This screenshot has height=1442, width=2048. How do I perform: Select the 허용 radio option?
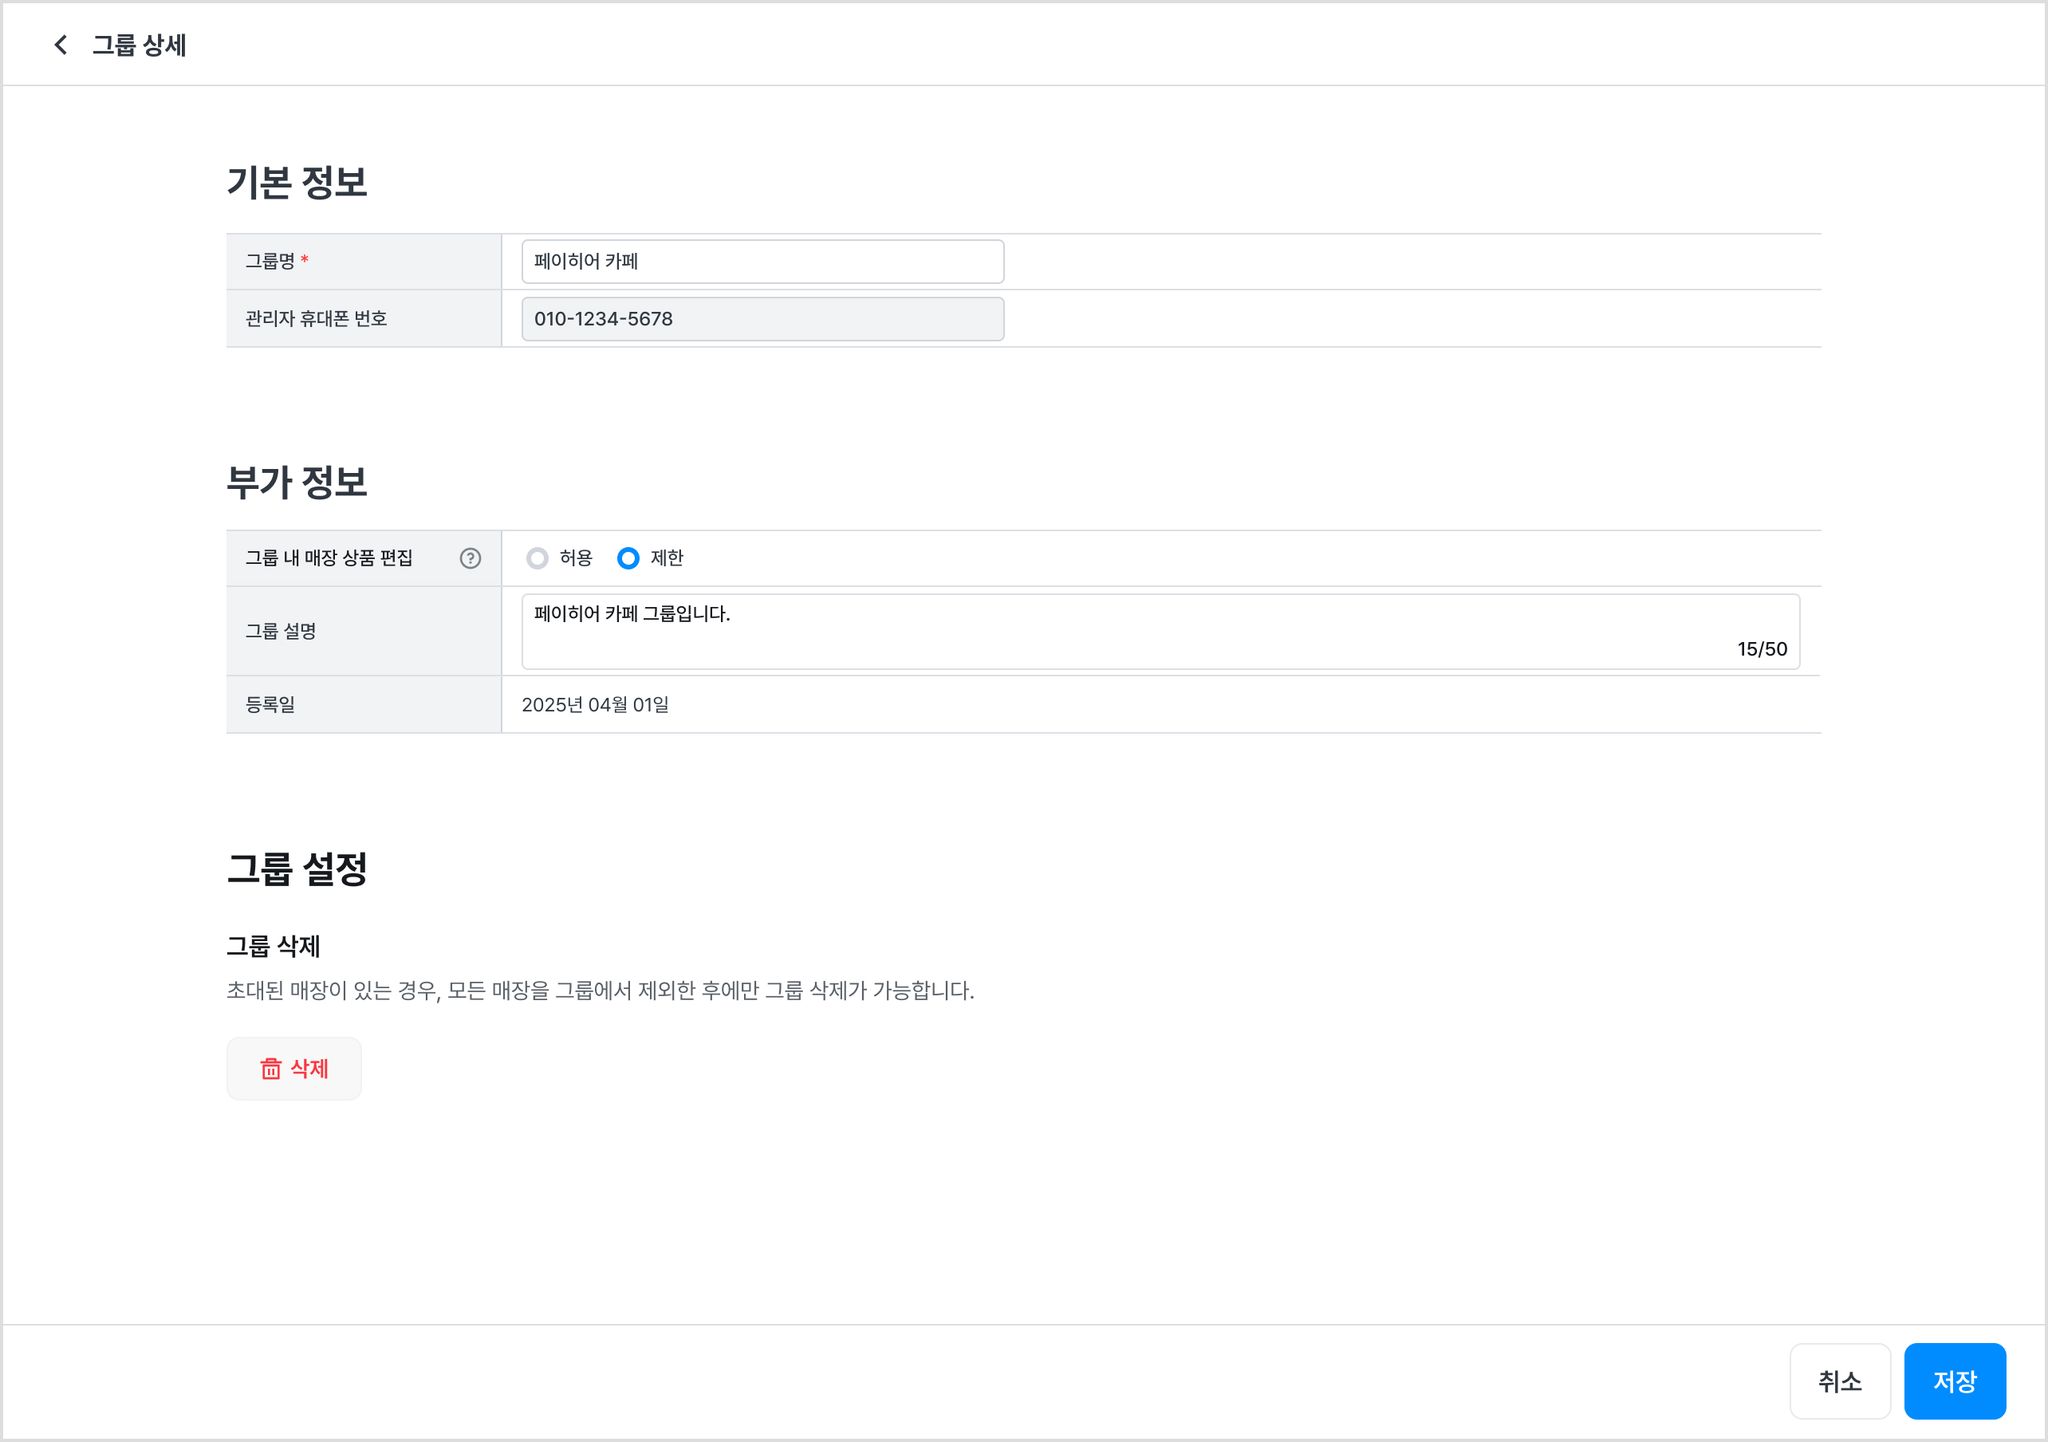[537, 558]
